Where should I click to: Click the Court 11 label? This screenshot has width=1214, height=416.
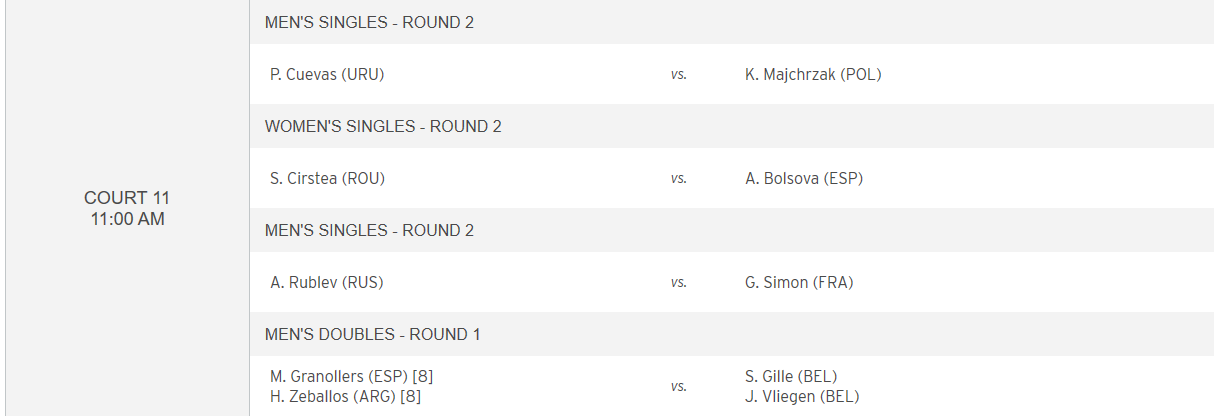click(x=127, y=198)
